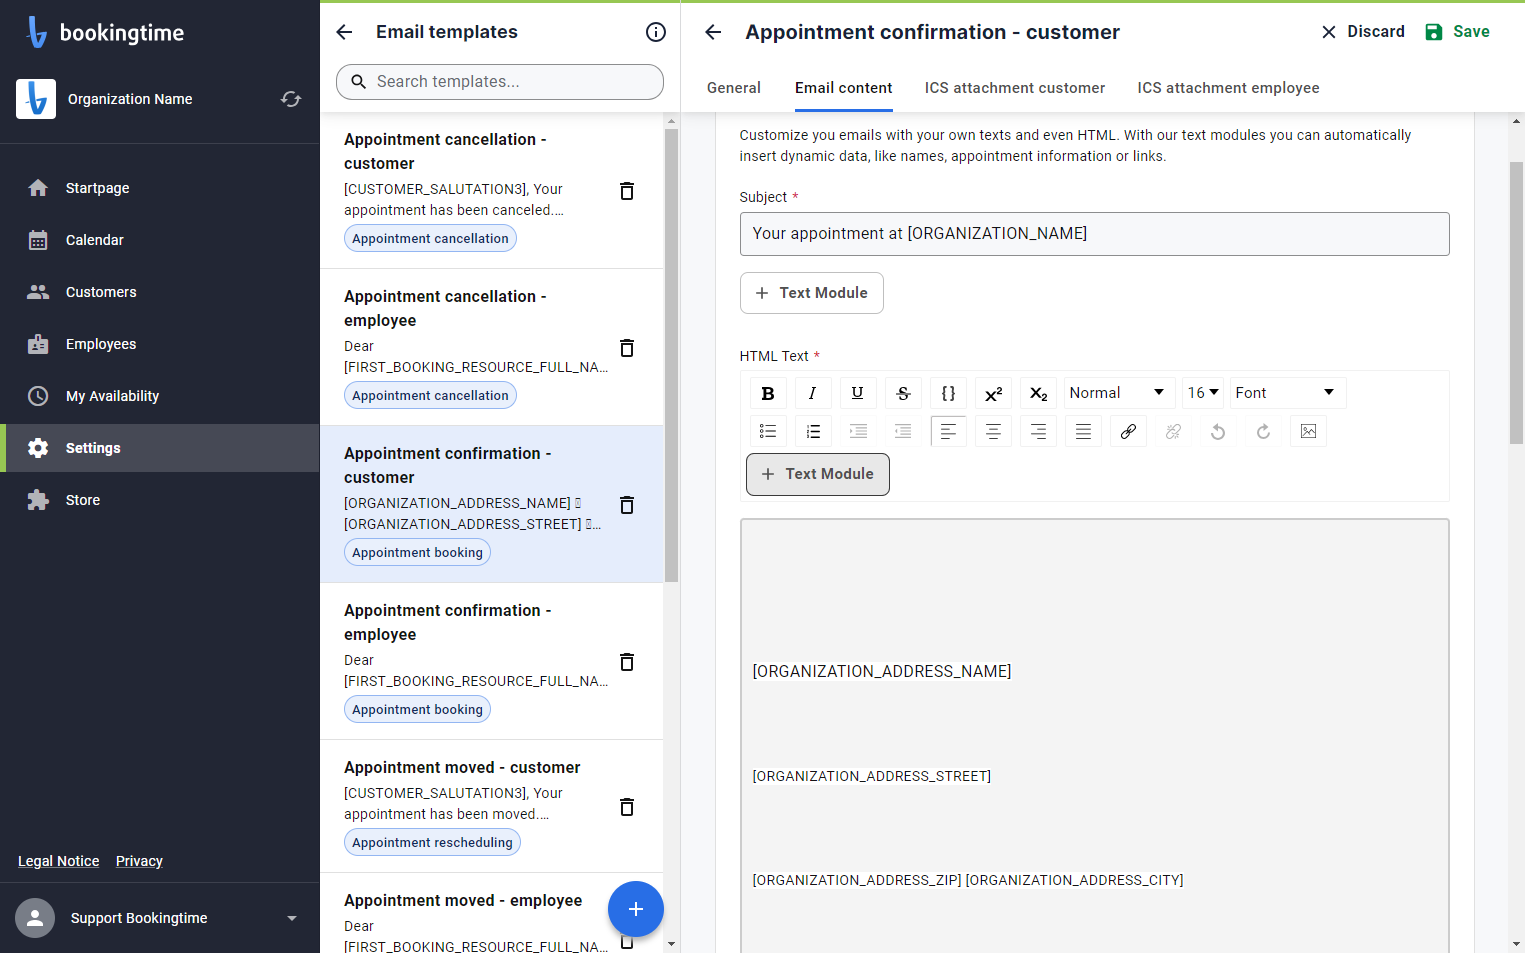Toggle bold formatting in HTML editor
This screenshot has width=1525, height=953.
click(x=768, y=393)
